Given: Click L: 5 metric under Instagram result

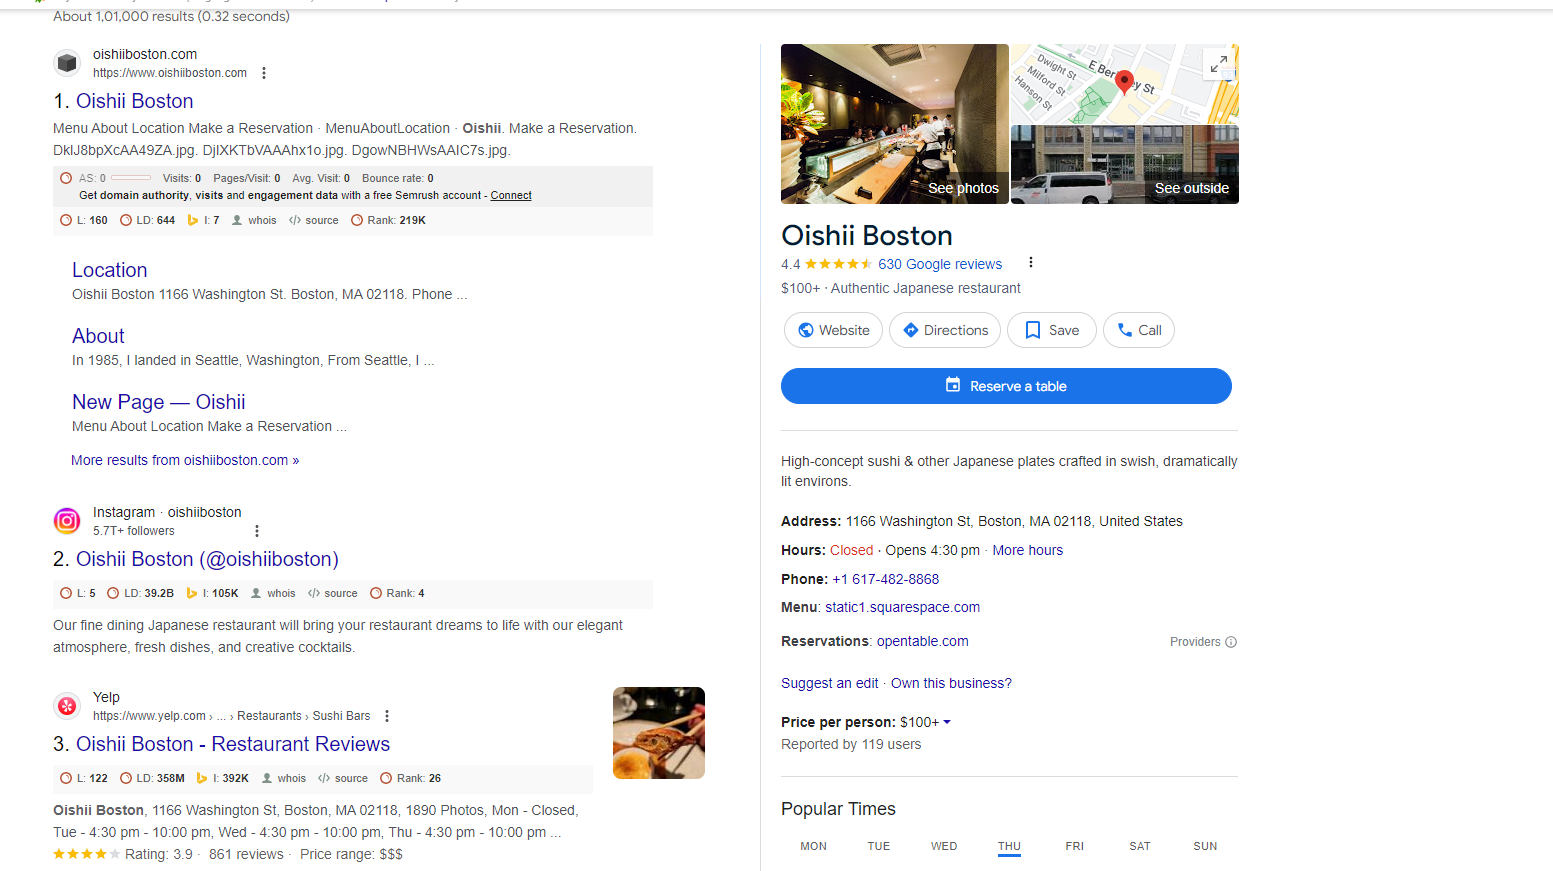Looking at the screenshot, I should pyautogui.click(x=78, y=593).
